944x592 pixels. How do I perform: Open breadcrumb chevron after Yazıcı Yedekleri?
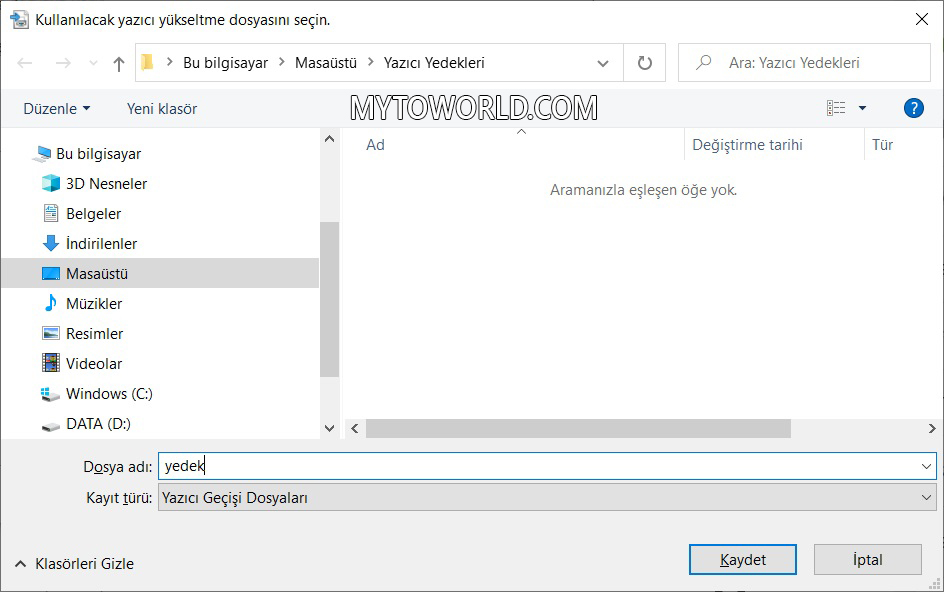pyautogui.click(x=601, y=62)
